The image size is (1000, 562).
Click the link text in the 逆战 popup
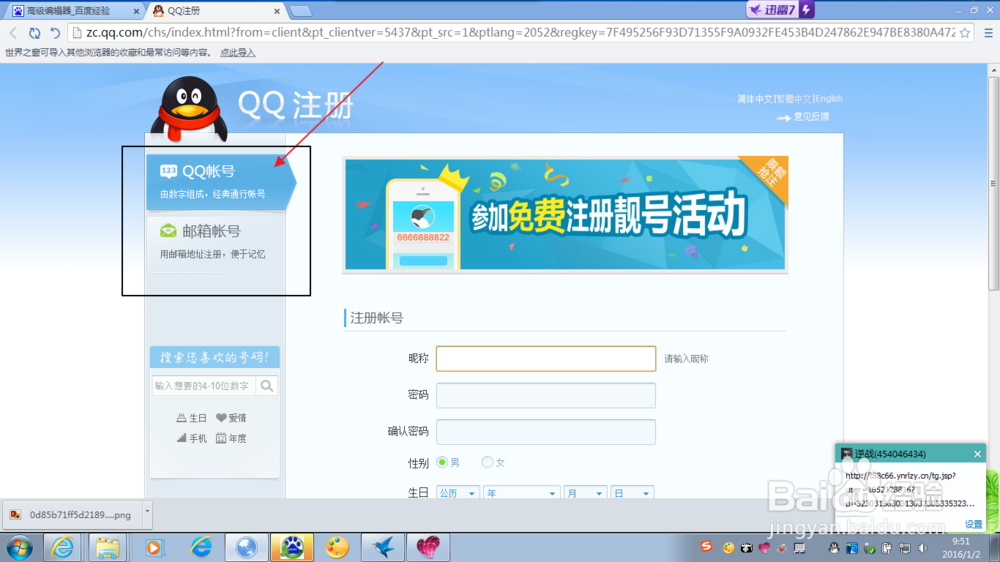pyautogui.click(x=909, y=489)
